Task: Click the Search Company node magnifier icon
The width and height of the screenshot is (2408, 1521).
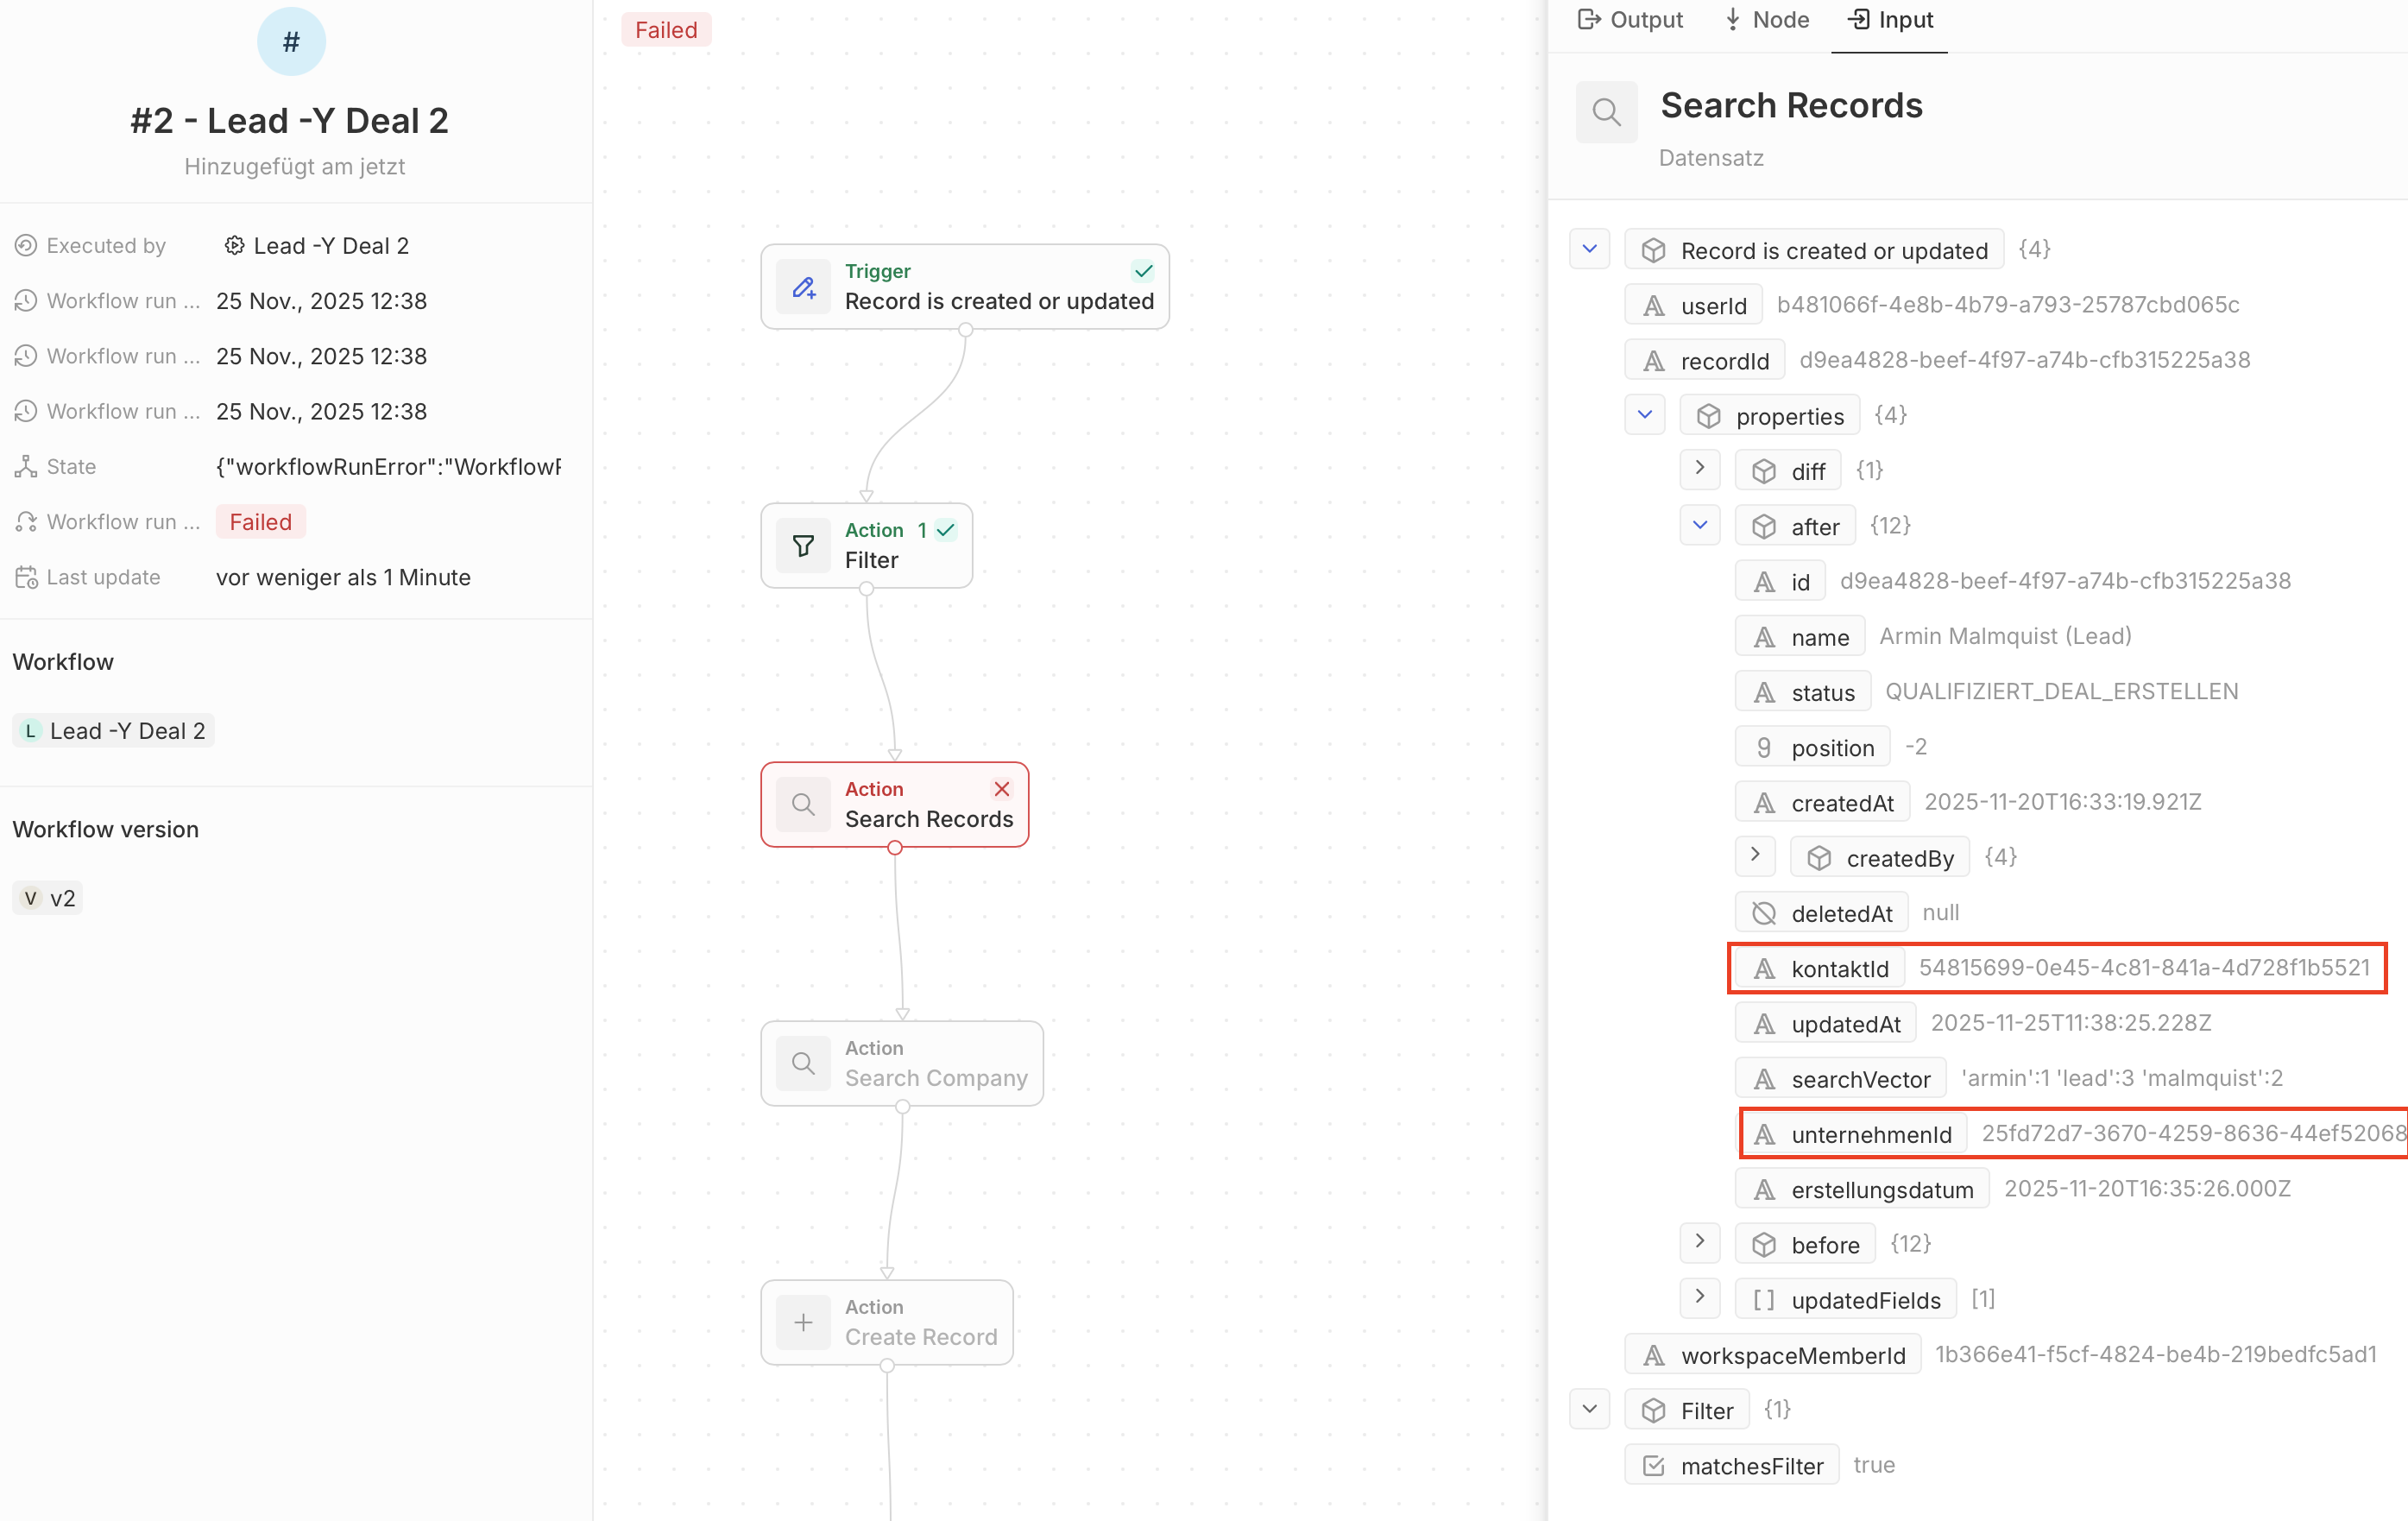Action: click(803, 1063)
